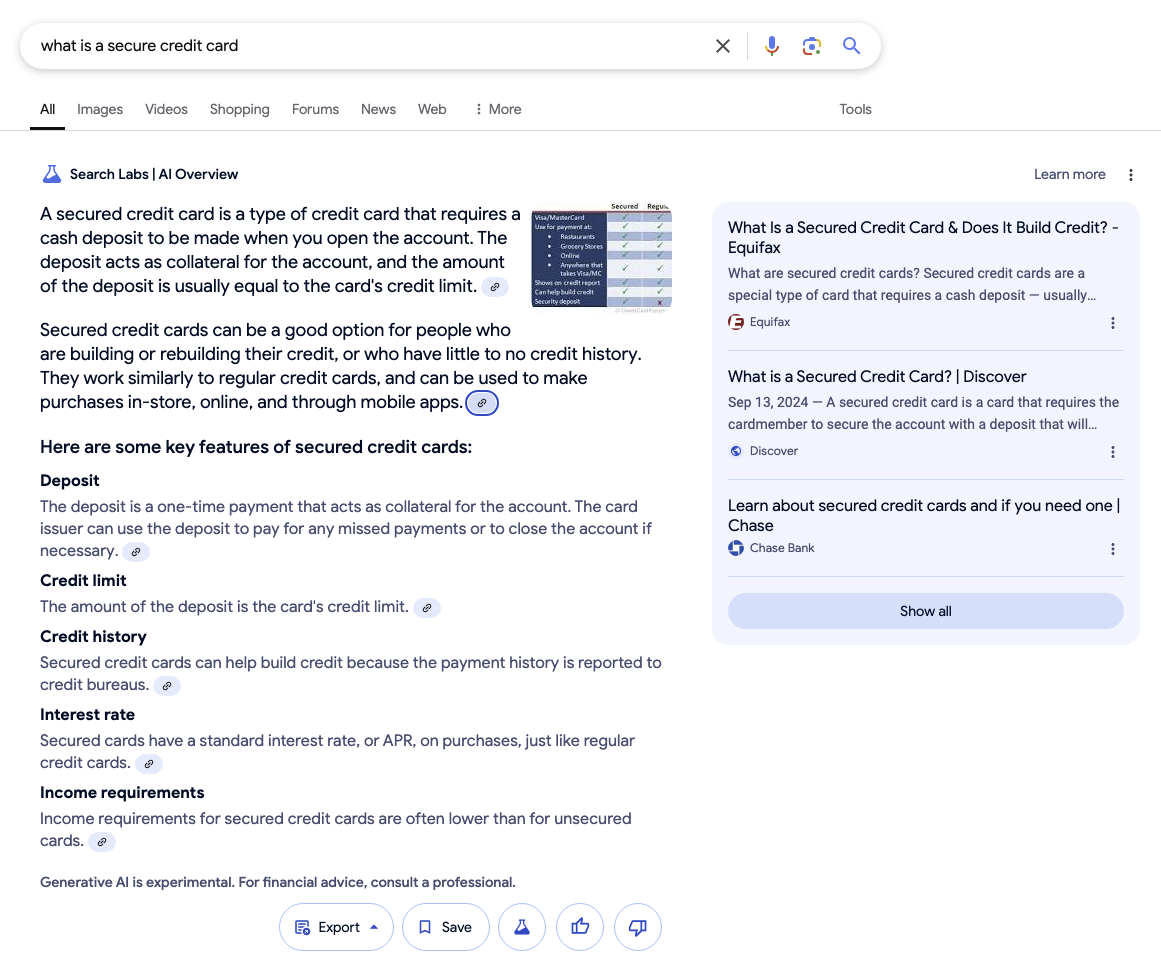Screen dimensions: 1161x962
Task: Click the Search Labs flask icon
Action: coord(51,173)
